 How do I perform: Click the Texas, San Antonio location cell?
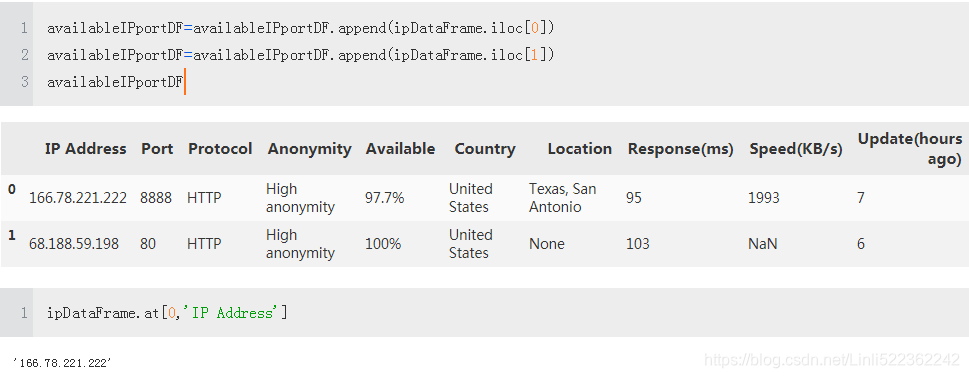562,198
